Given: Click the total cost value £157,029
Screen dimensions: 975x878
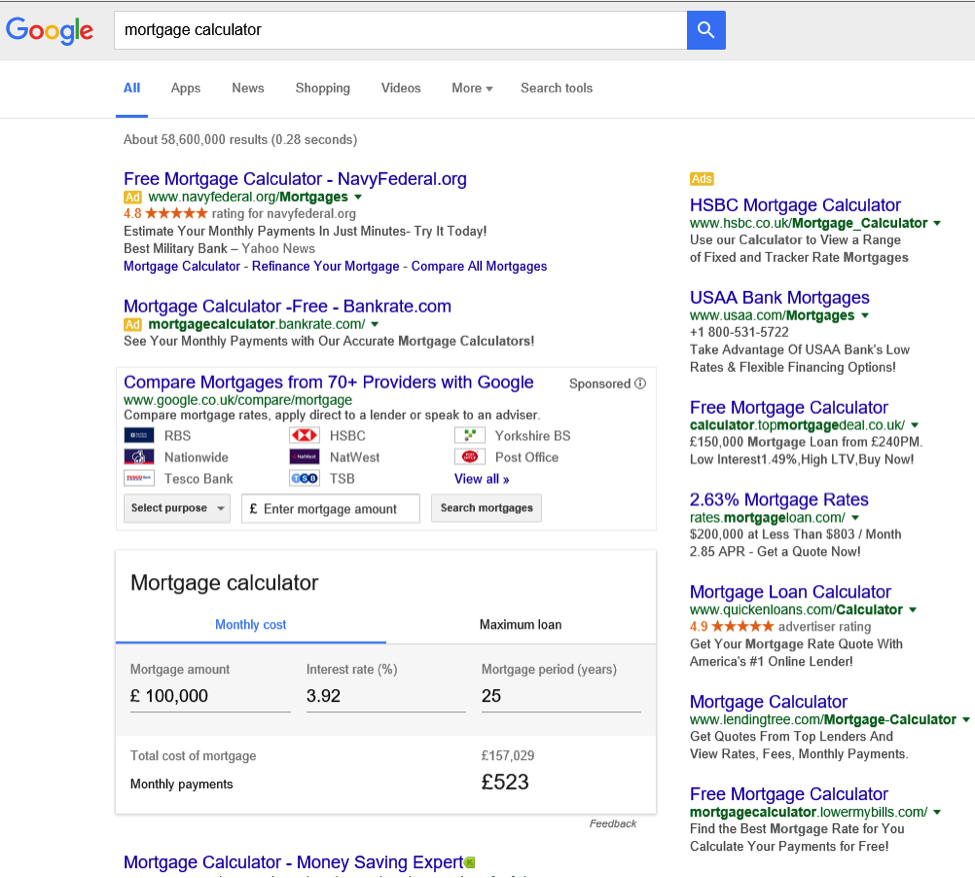Looking at the screenshot, I should click(508, 756).
